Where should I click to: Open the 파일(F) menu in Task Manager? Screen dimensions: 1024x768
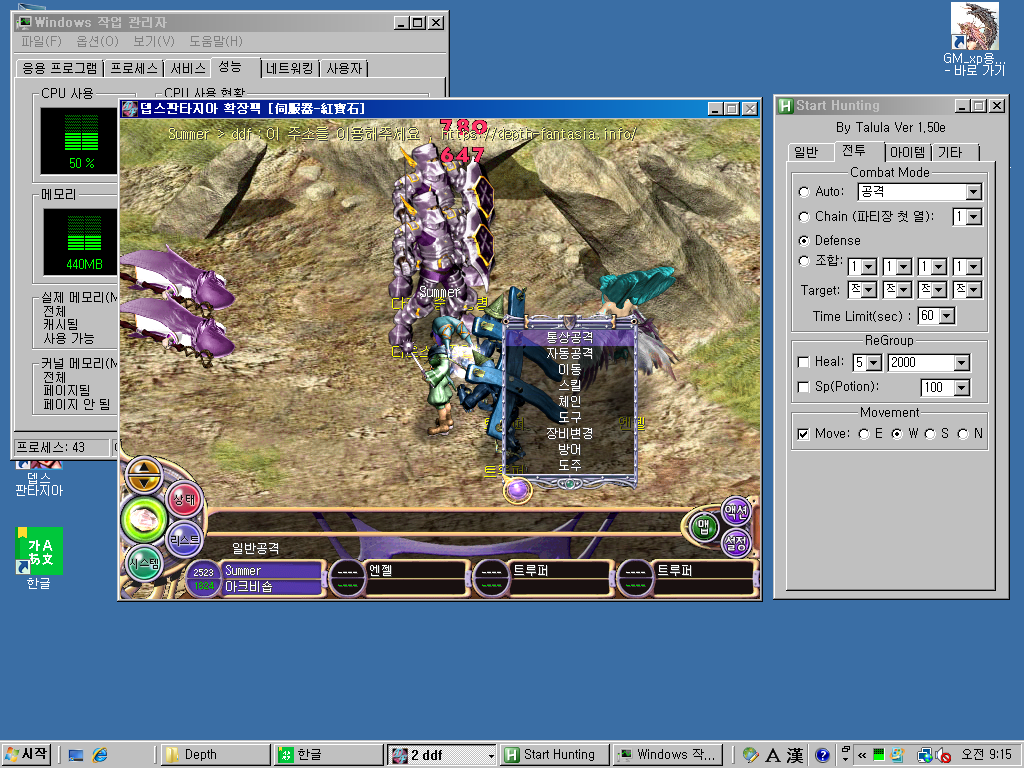click(x=41, y=42)
